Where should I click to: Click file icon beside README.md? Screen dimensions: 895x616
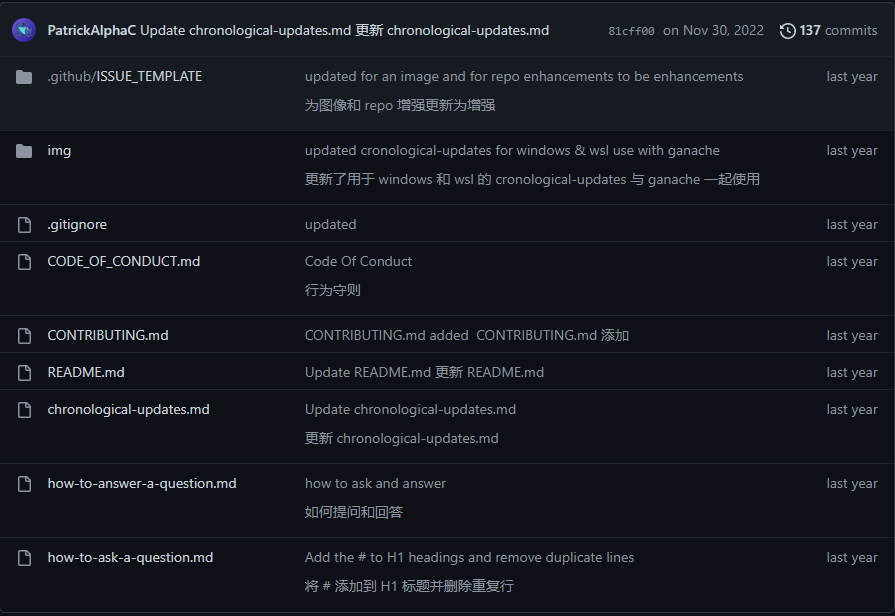coord(24,373)
